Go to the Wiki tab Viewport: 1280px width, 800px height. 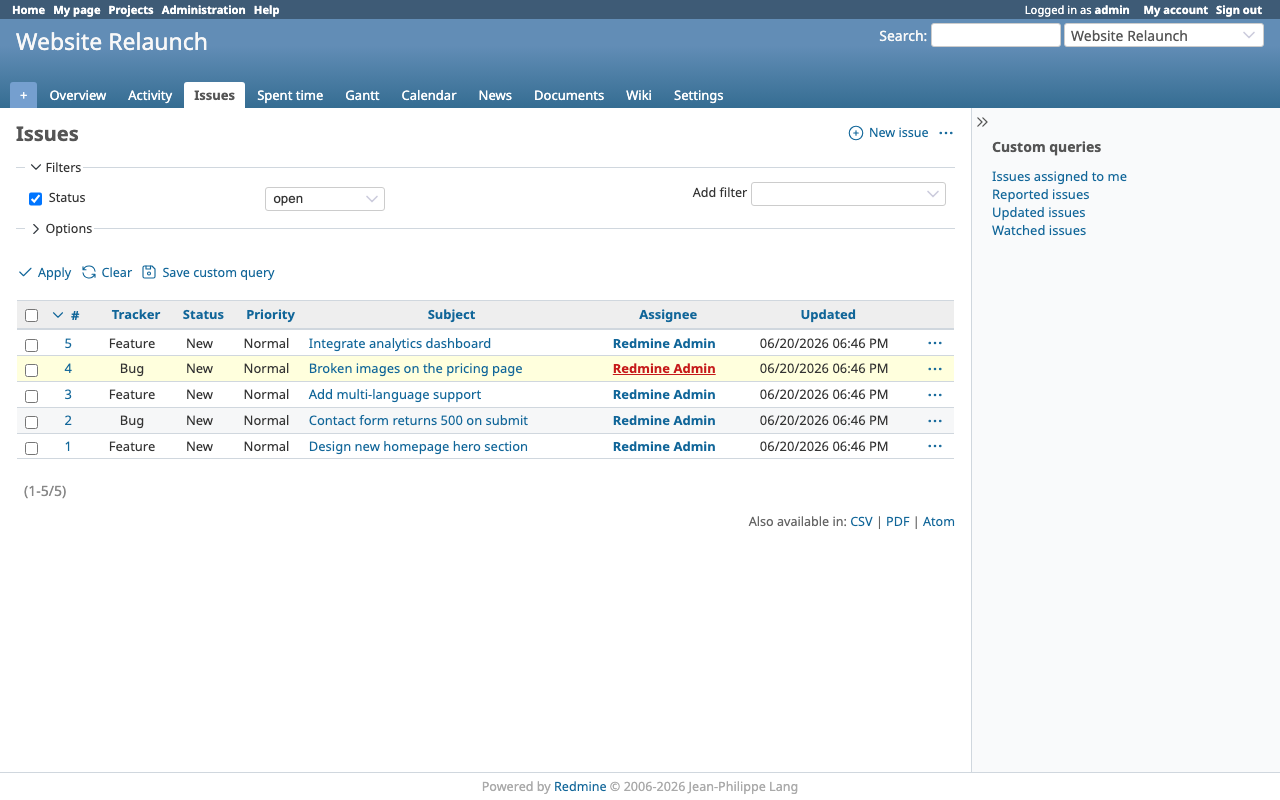tap(639, 95)
